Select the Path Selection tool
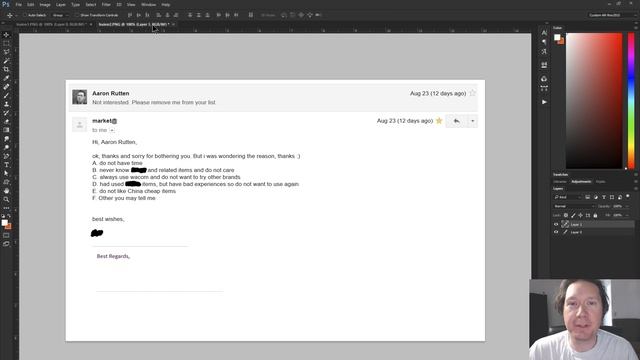The height and width of the screenshot is (360, 640). (6, 173)
